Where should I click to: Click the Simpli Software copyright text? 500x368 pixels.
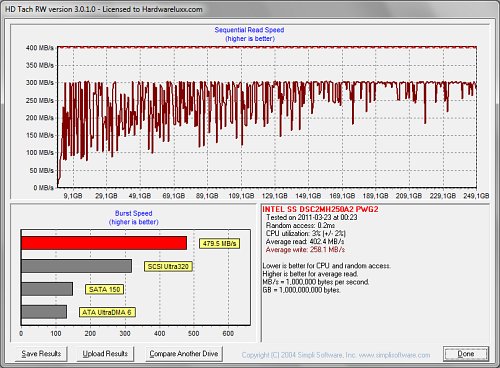pos(336,355)
